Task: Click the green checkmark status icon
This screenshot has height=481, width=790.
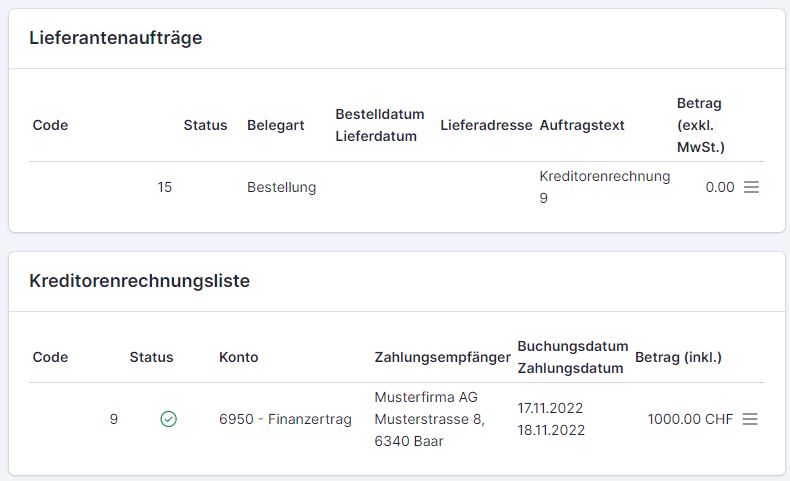Action: [168, 419]
